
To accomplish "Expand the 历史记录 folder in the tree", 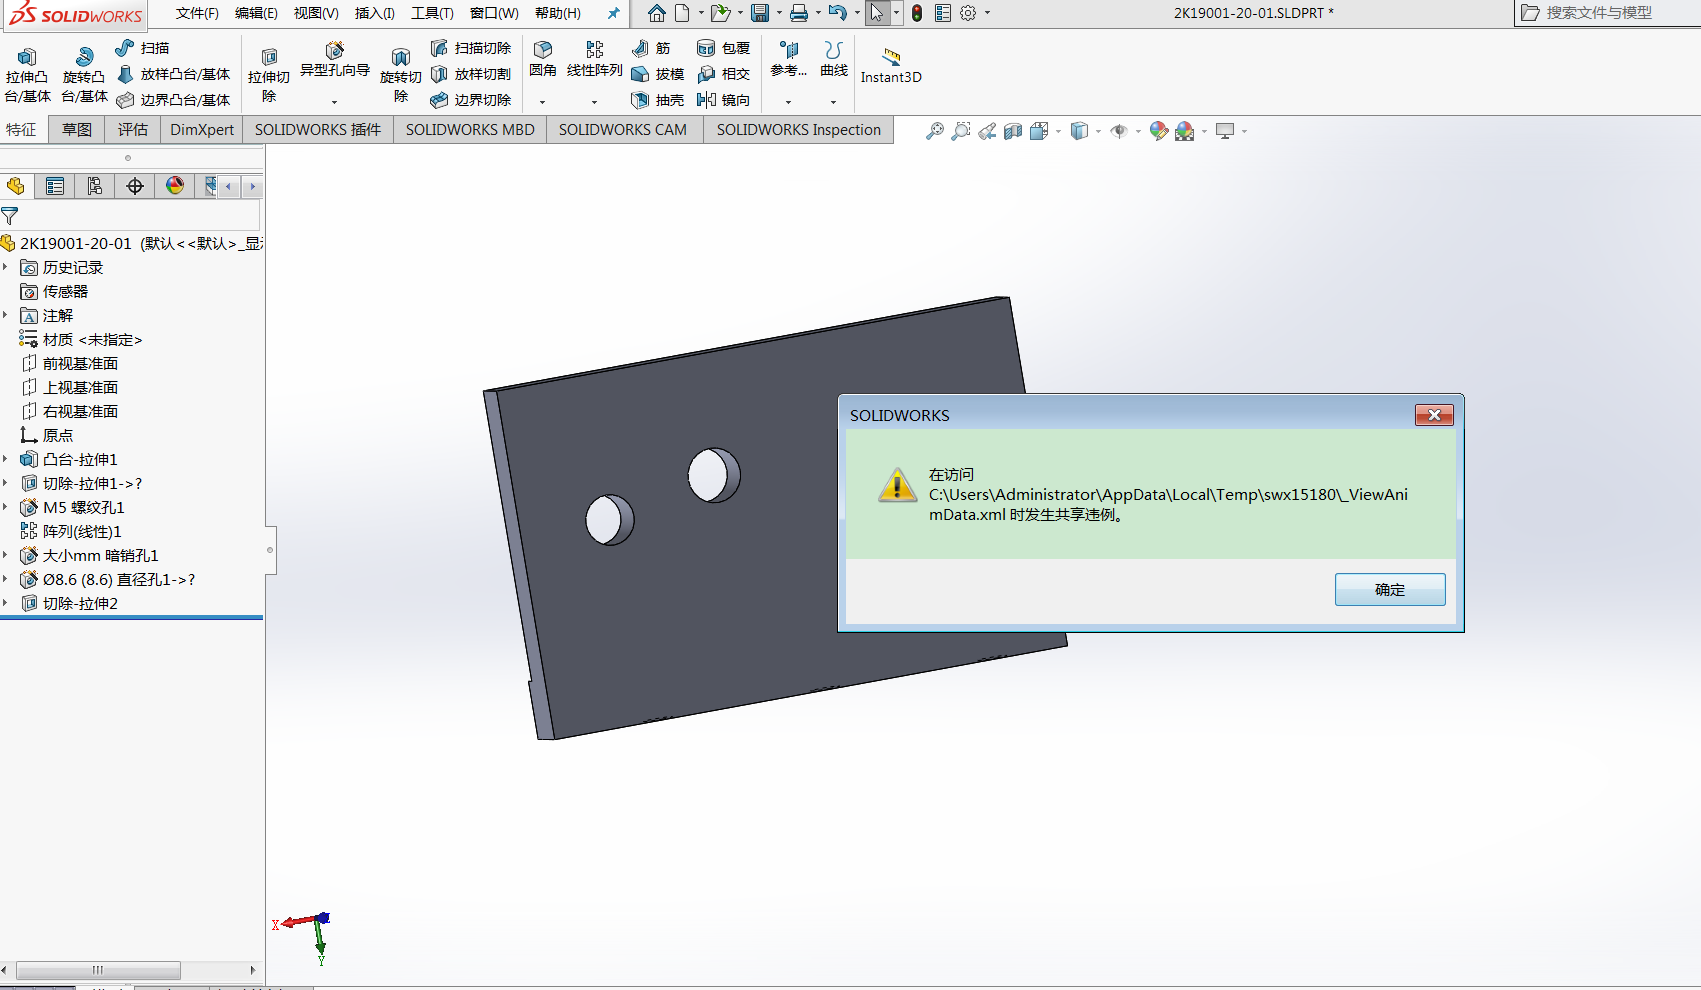I will coord(6,268).
